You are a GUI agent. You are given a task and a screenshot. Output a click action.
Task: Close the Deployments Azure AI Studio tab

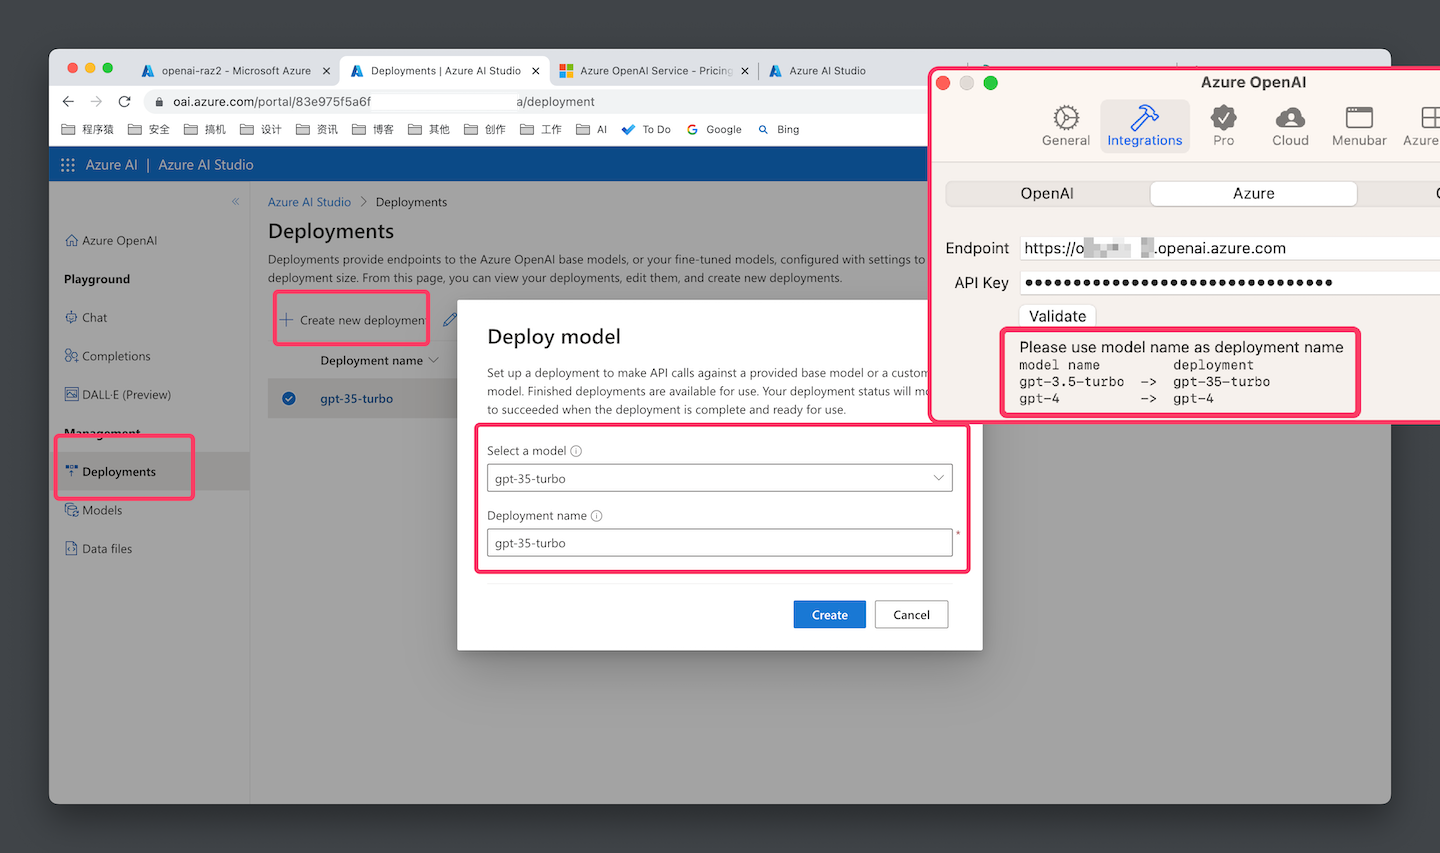click(x=536, y=71)
